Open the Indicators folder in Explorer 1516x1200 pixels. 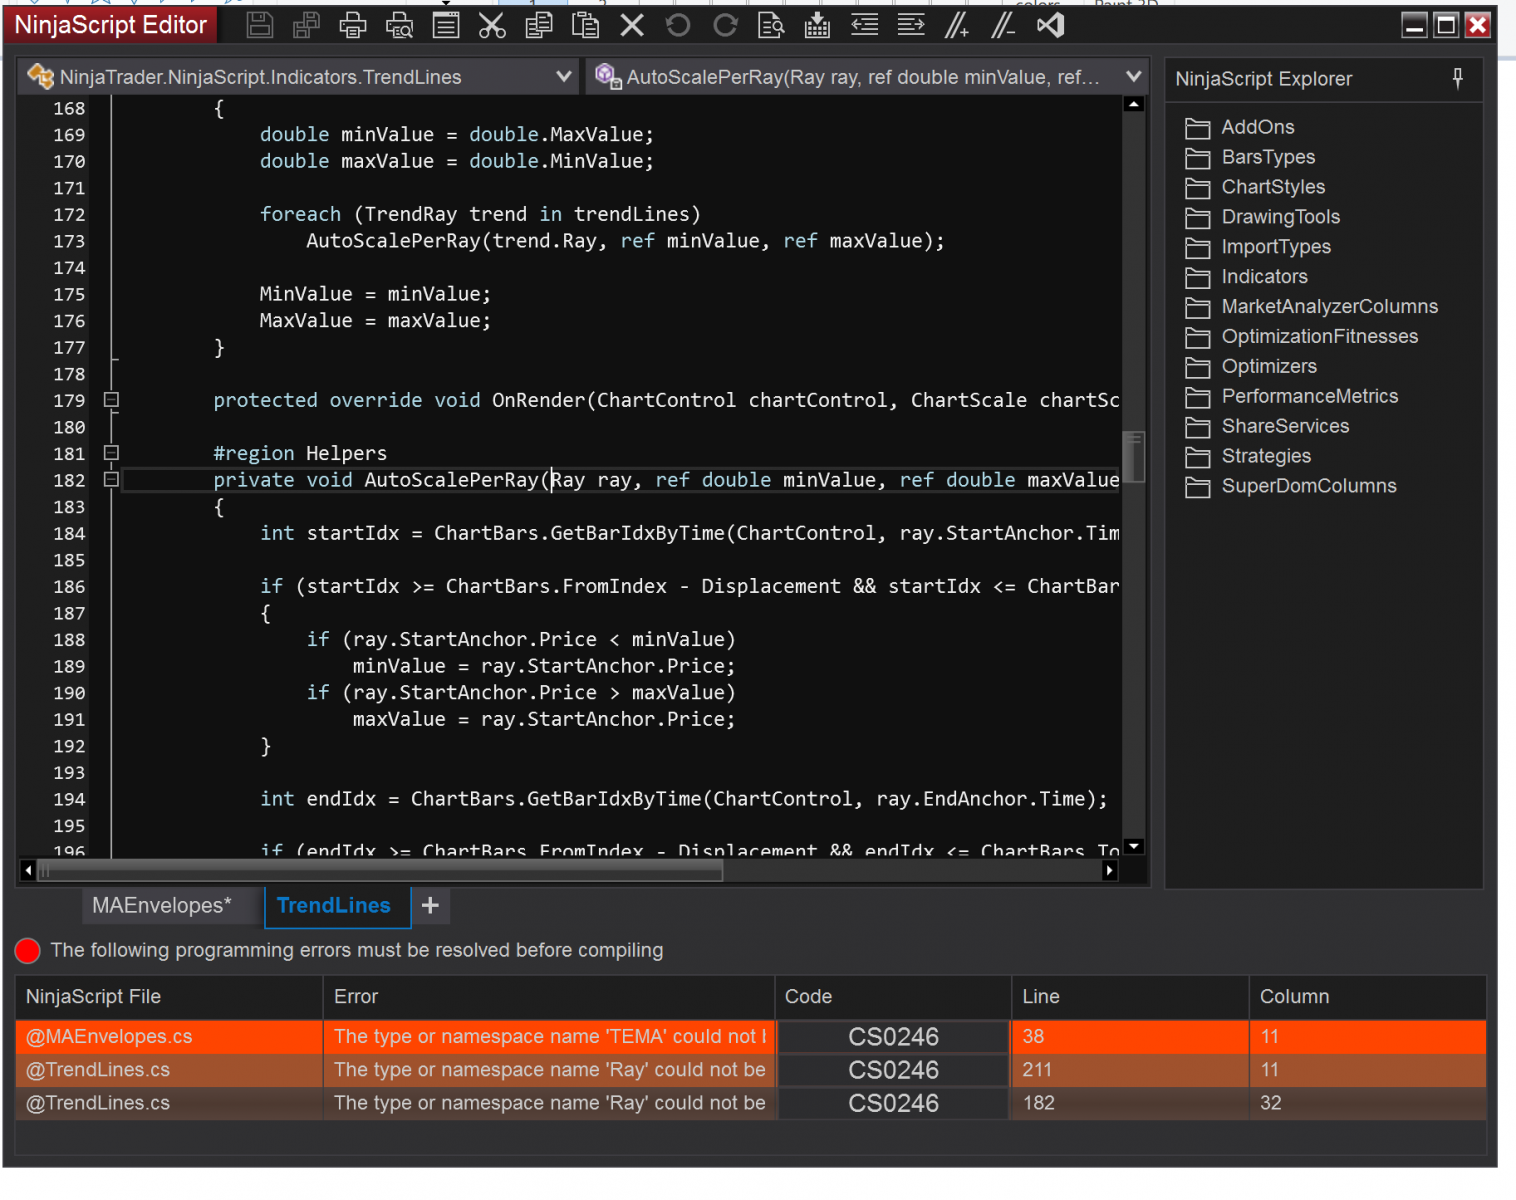tap(1264, 277)
